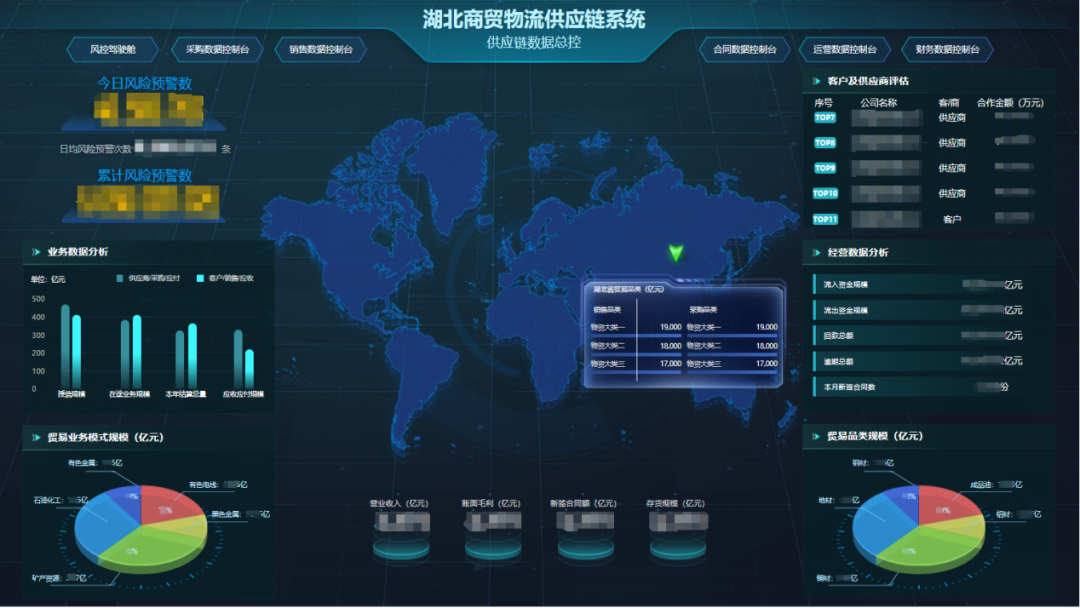The image size is (1080, 608).
Task: Click the TOP9 rank badge
Action: pos(825,168)
